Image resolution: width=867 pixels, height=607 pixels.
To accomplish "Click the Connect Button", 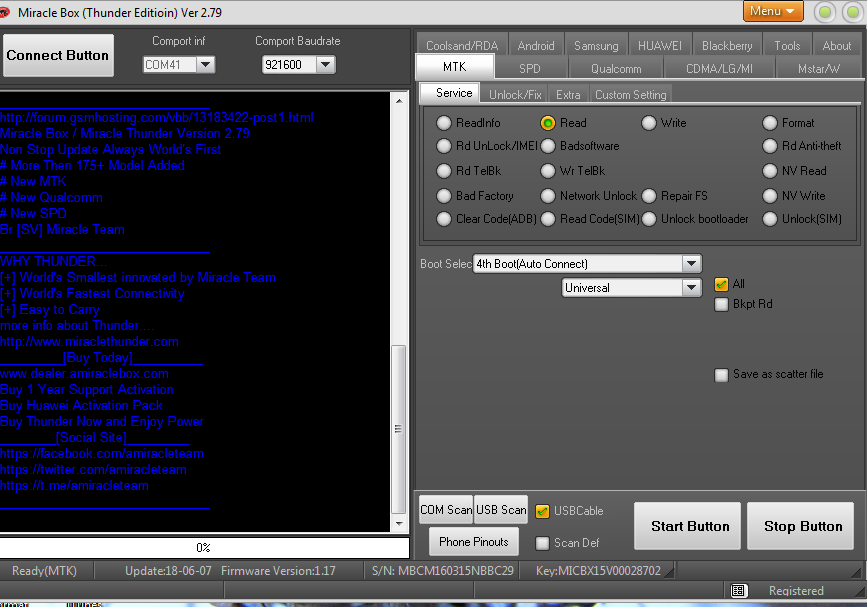I will [58, 55].
